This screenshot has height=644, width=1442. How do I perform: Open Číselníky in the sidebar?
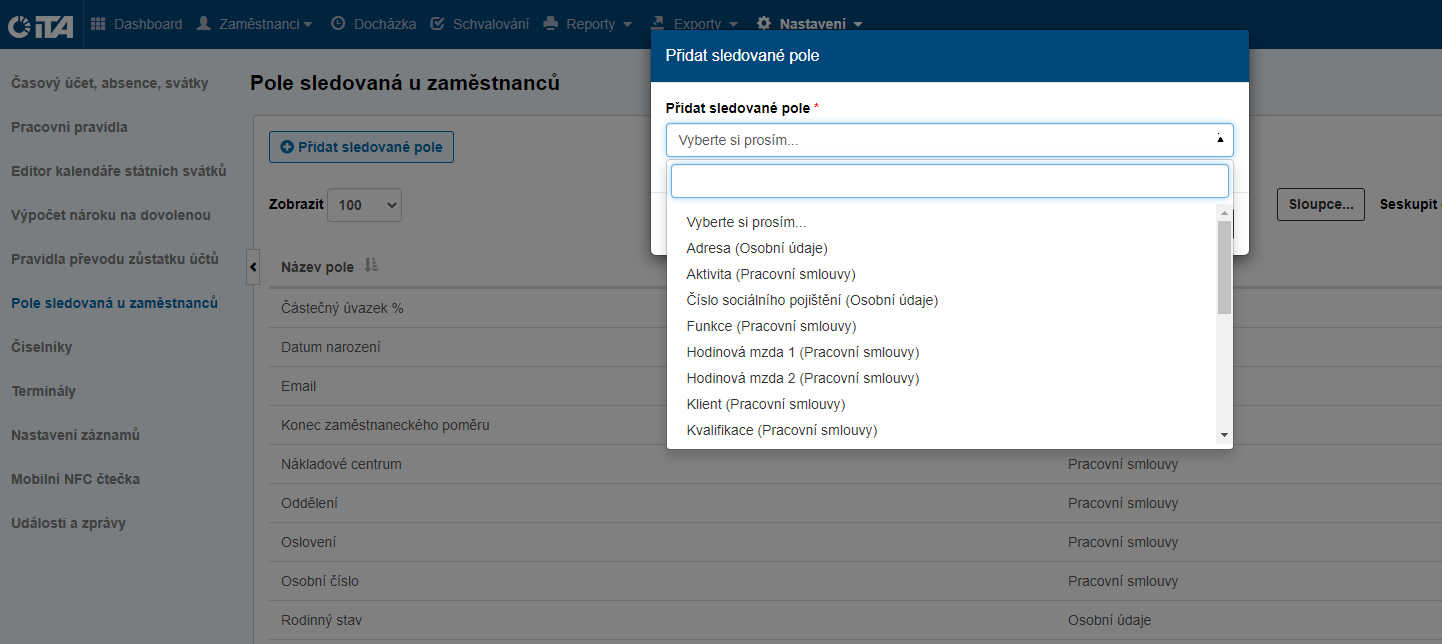42,347
